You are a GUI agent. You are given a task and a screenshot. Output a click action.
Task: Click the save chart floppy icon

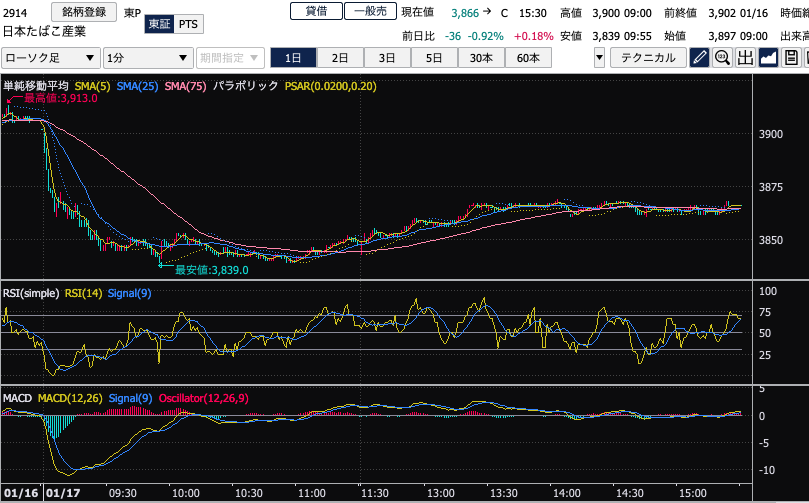pyautogui.click(x=790, y=57)
